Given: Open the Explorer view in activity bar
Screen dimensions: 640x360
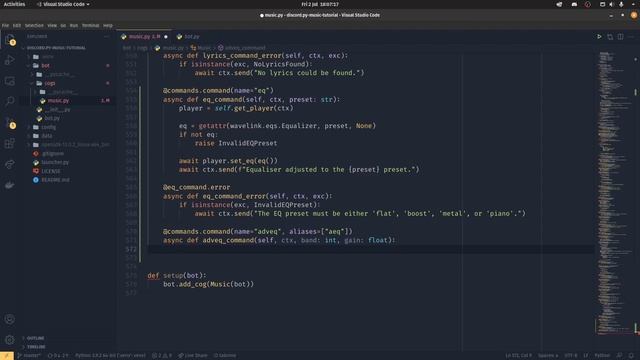Looking at the screenshot, I should click(10, 40).
